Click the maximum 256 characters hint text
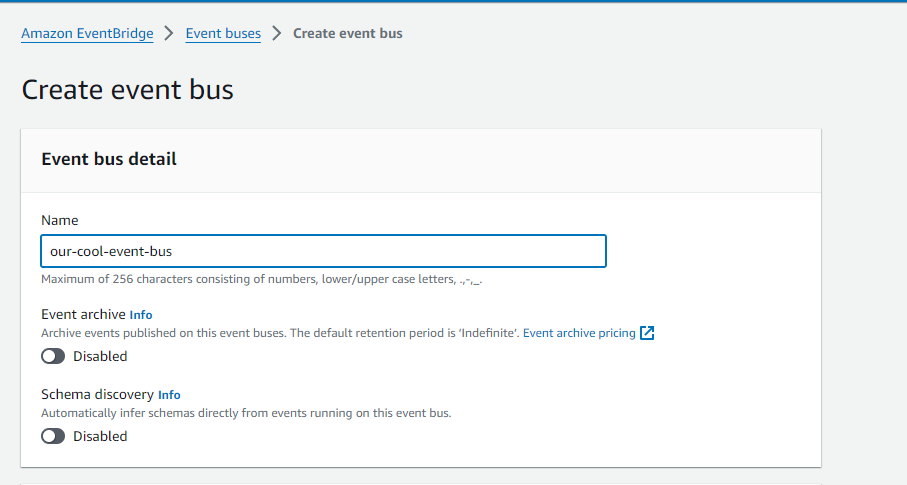Image resolution: width=907 pixels, height=485 pixels. 261,279
